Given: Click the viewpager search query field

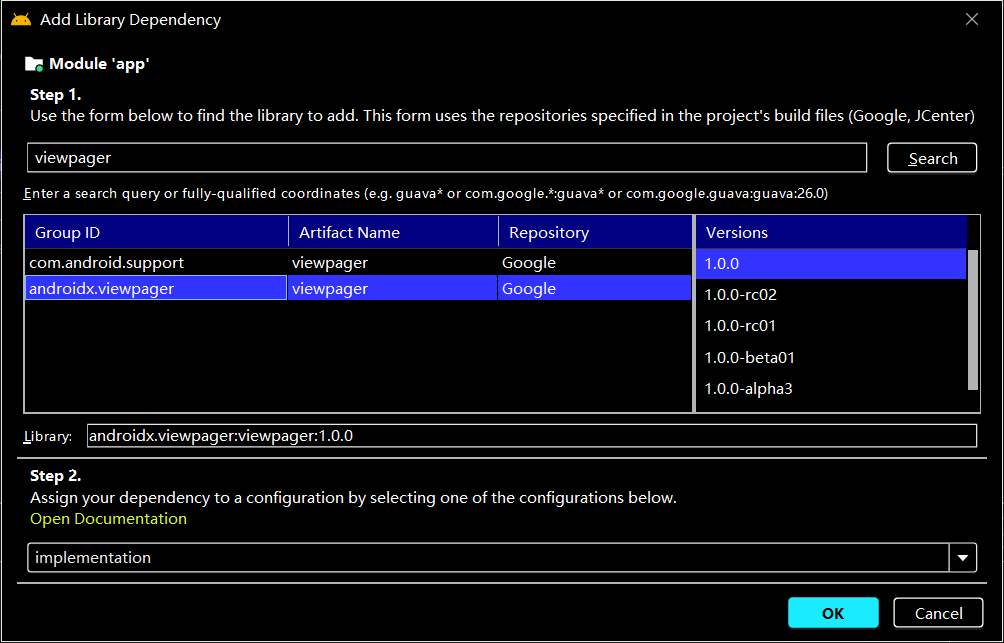Looking at the screenshot, I should pyautogui.click(x=446, y=158).
